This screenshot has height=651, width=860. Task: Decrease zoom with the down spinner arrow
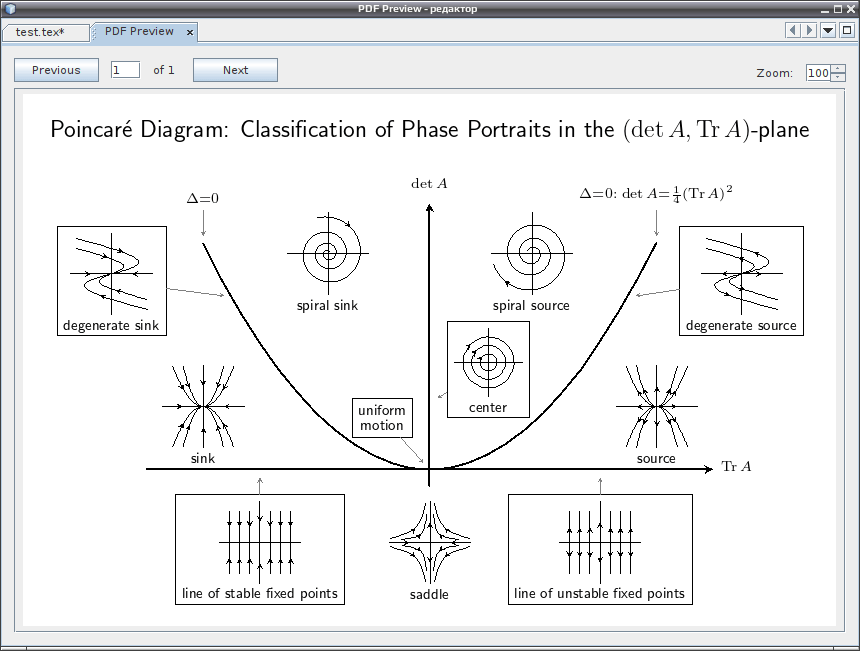point(838,77)
